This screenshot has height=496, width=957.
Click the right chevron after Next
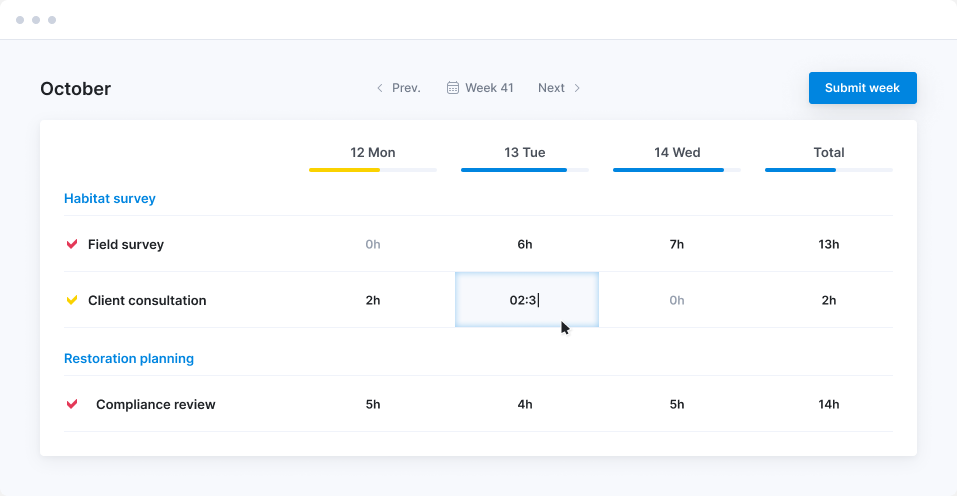(x=577, y=88)
